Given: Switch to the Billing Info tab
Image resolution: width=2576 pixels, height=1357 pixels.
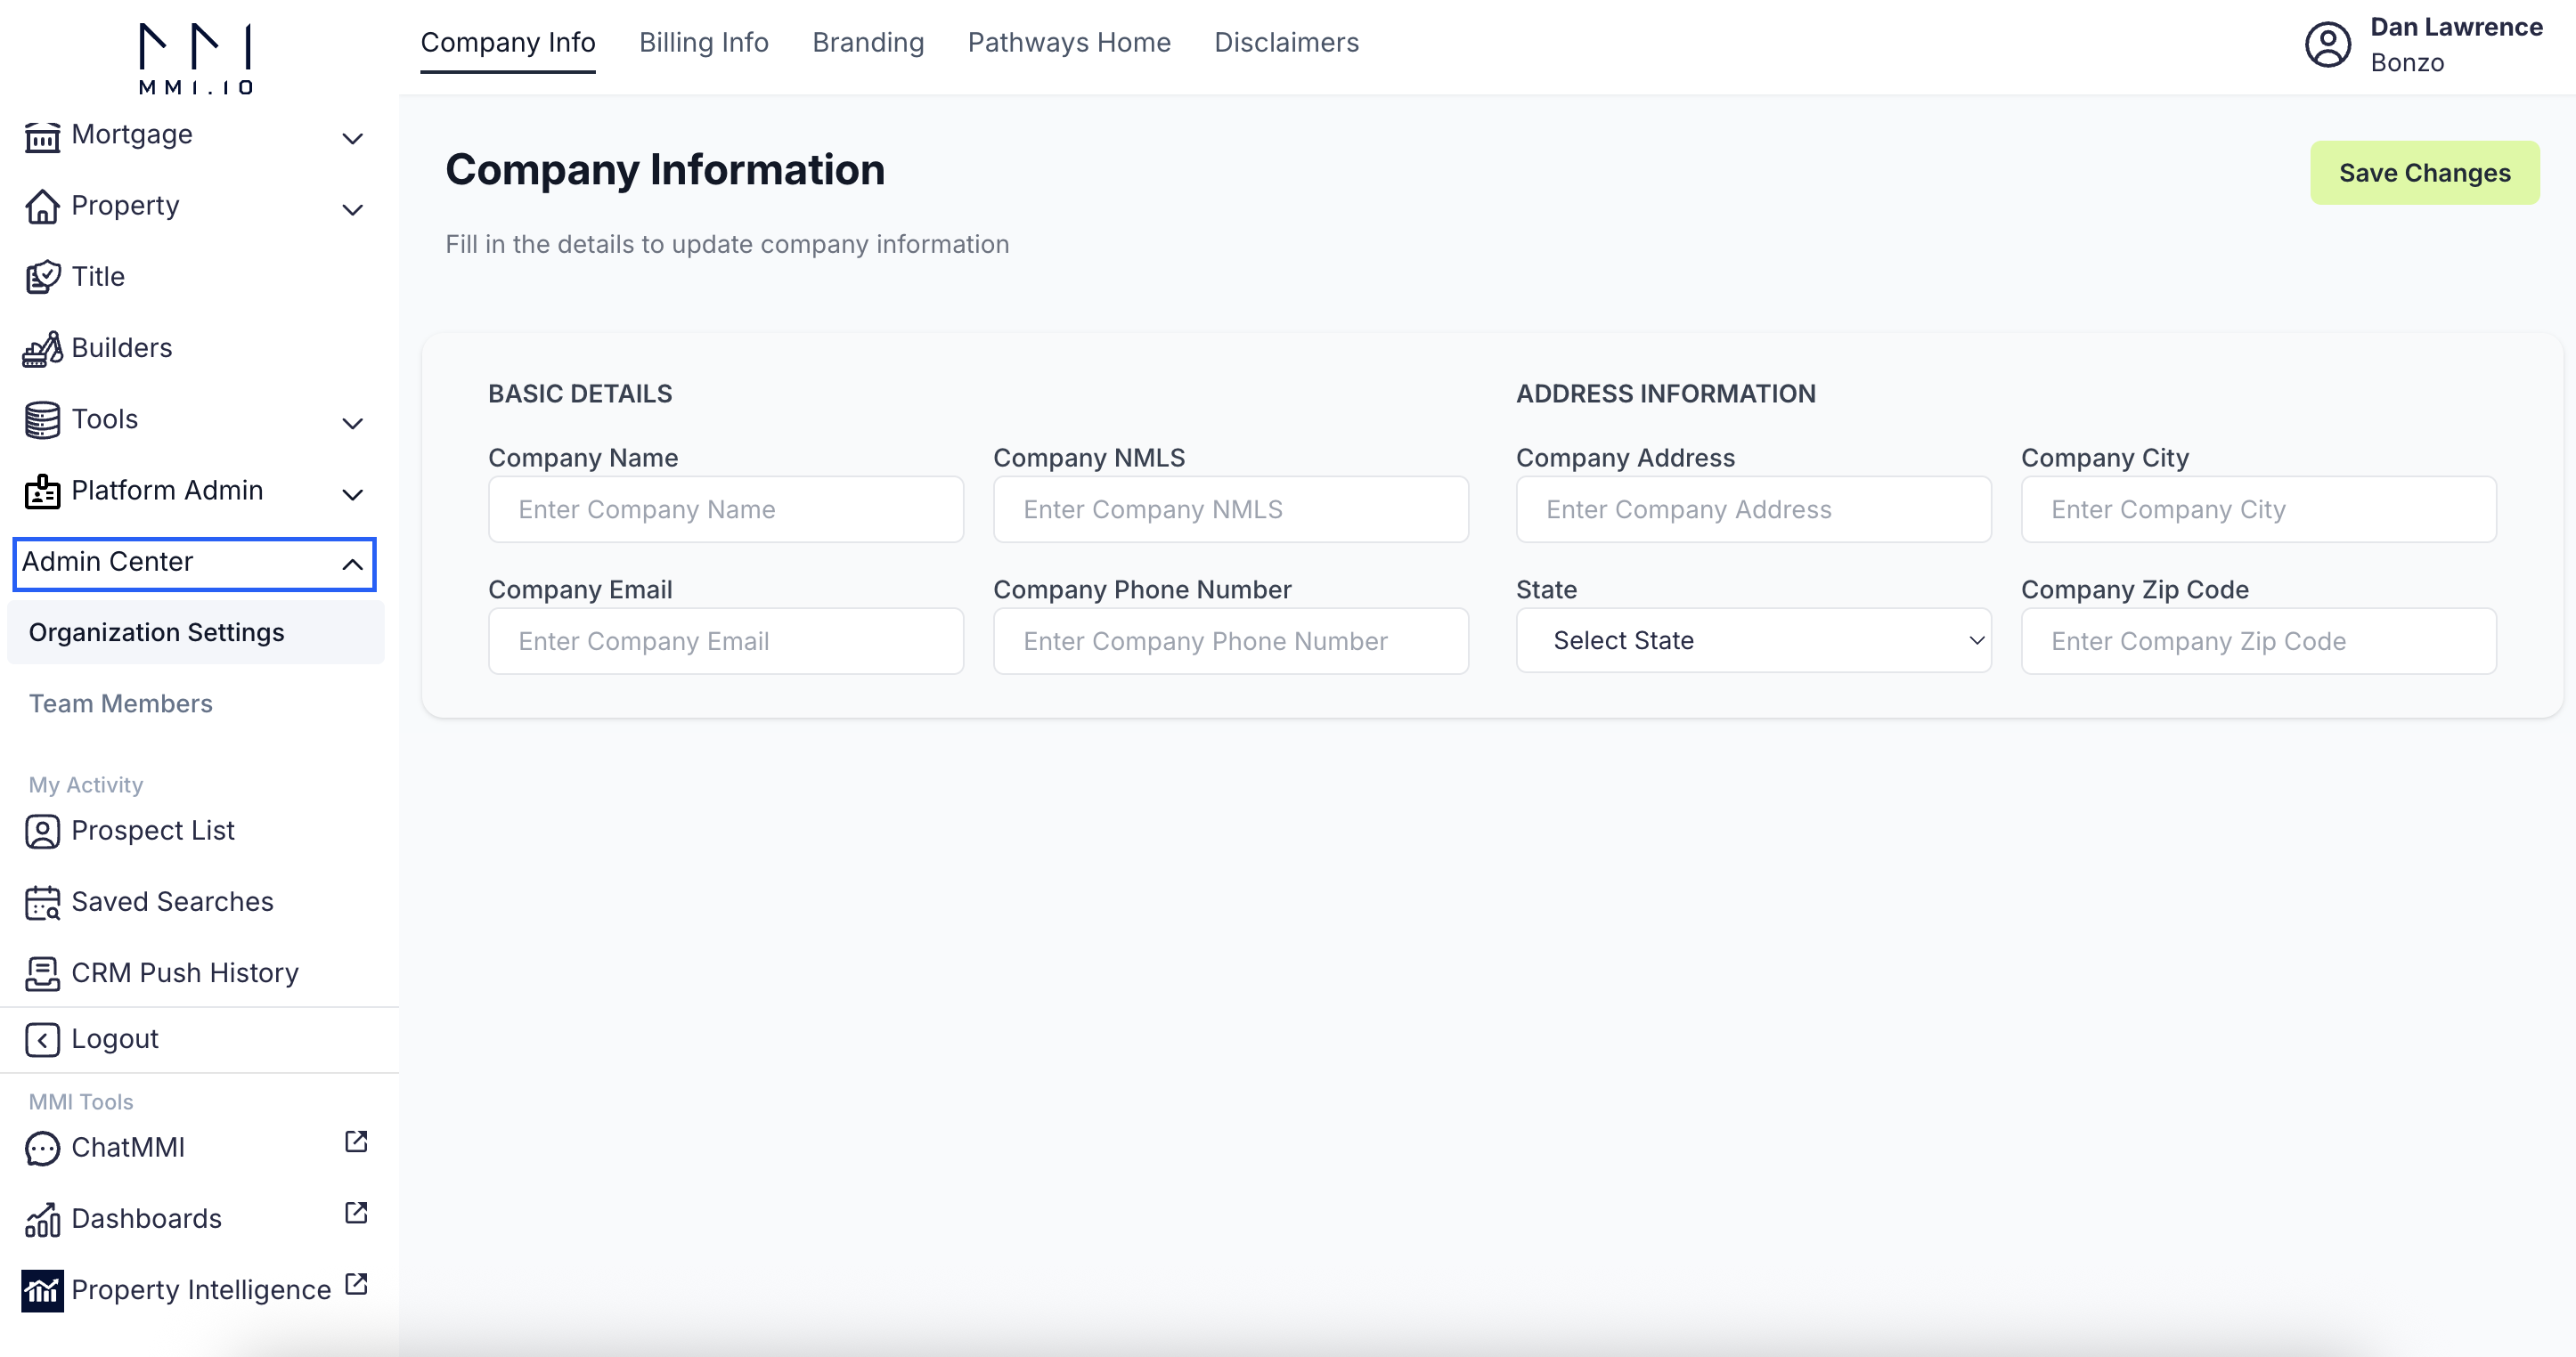Looking at the screenshot, I should [704, 43].
